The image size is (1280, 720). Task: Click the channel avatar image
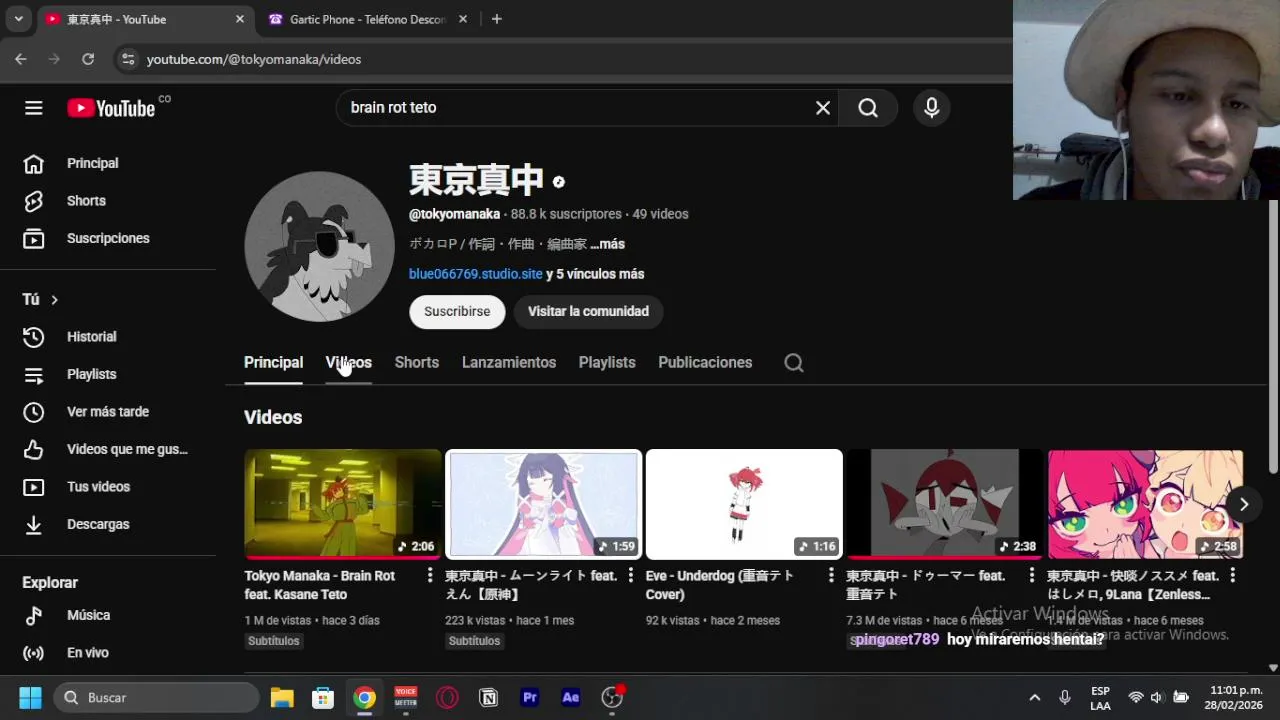320,246
